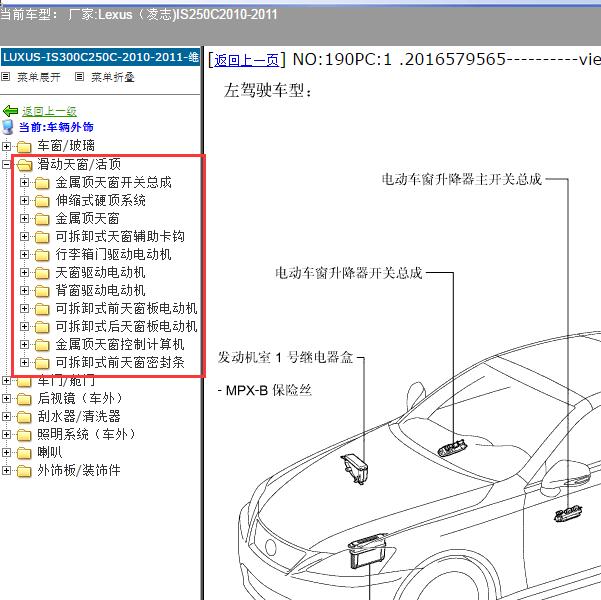Click the LUXUS-IS300C250C-2010-2011 header bar
Viewport: 601px width, 600px height.
pyautogui.click(x=100, y=57)
